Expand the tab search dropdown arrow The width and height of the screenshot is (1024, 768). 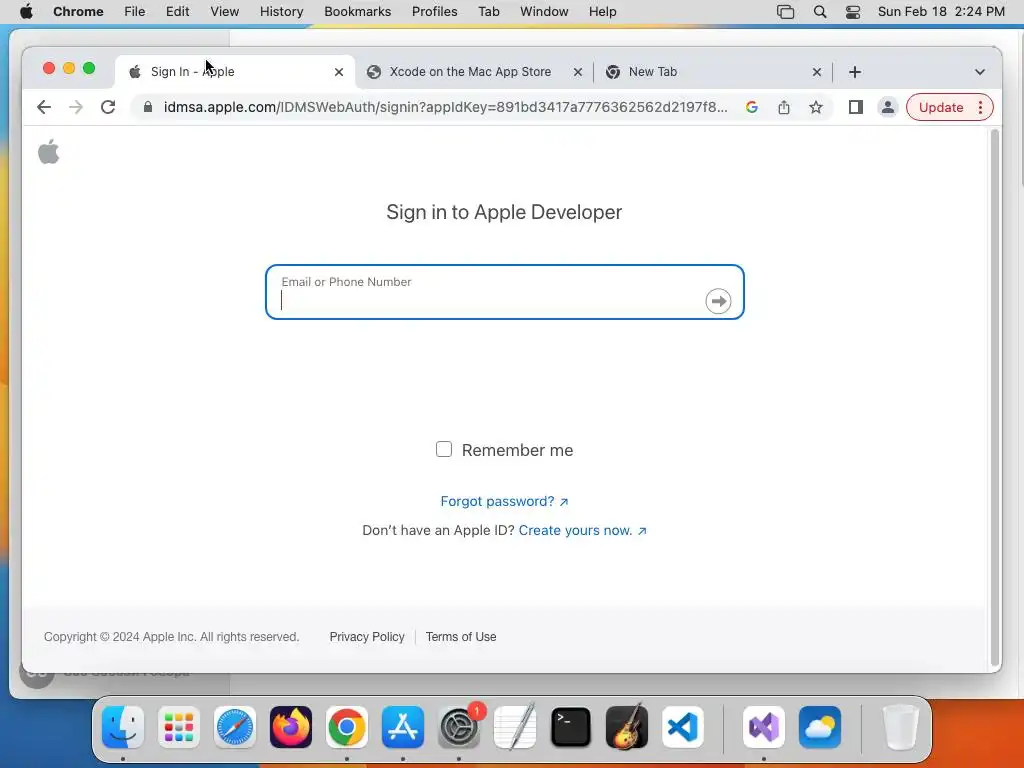tap(980, 72)
